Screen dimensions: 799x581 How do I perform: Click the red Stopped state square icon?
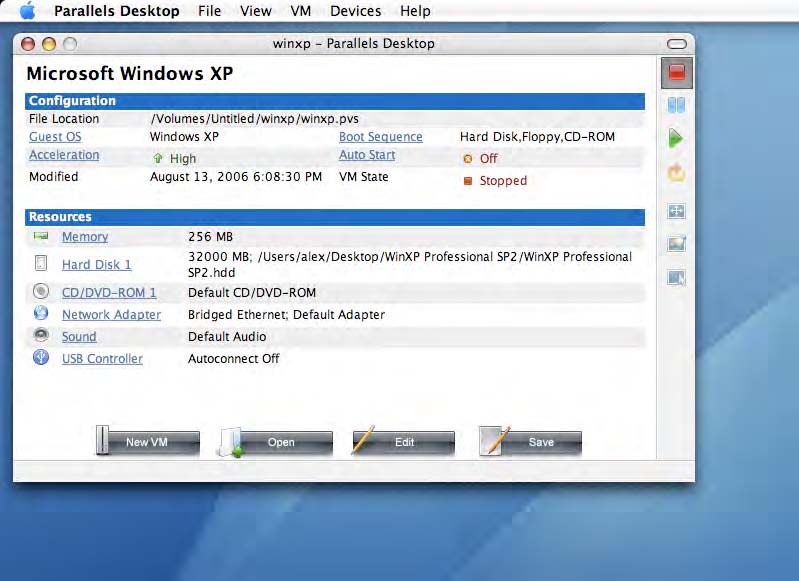point(468,180)
